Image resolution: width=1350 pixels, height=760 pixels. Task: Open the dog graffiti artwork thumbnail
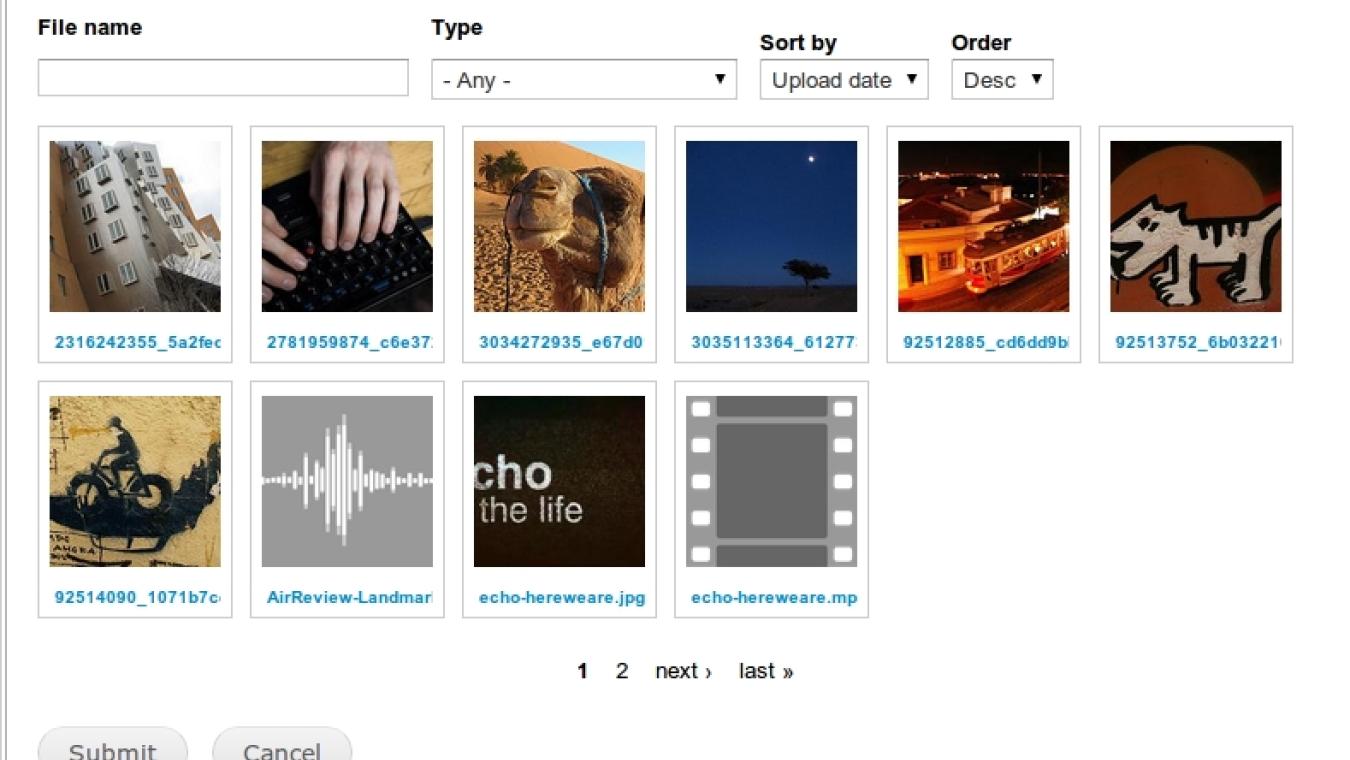click(1195, 224)
